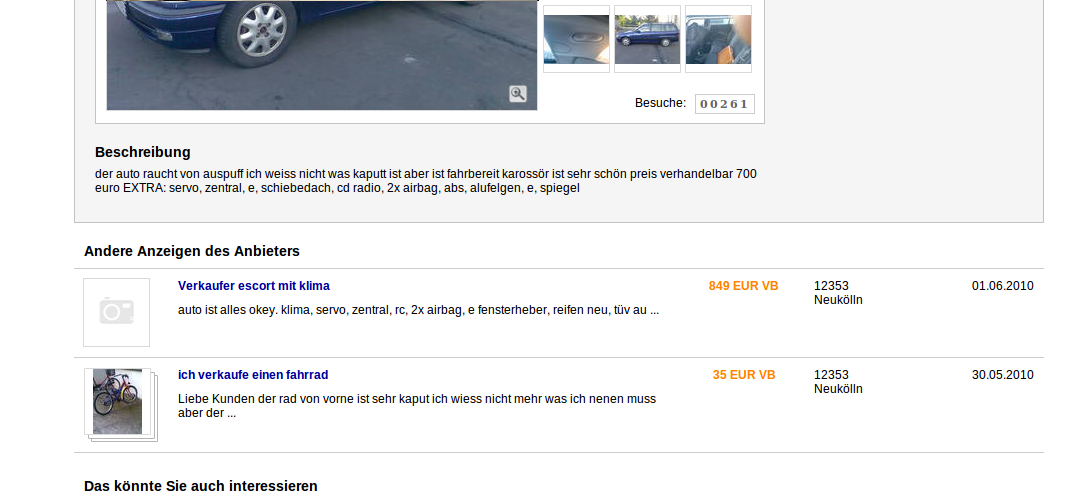Click the 849 EUR VB price
Screen dimensions: 1087x497
click(743, 286)
